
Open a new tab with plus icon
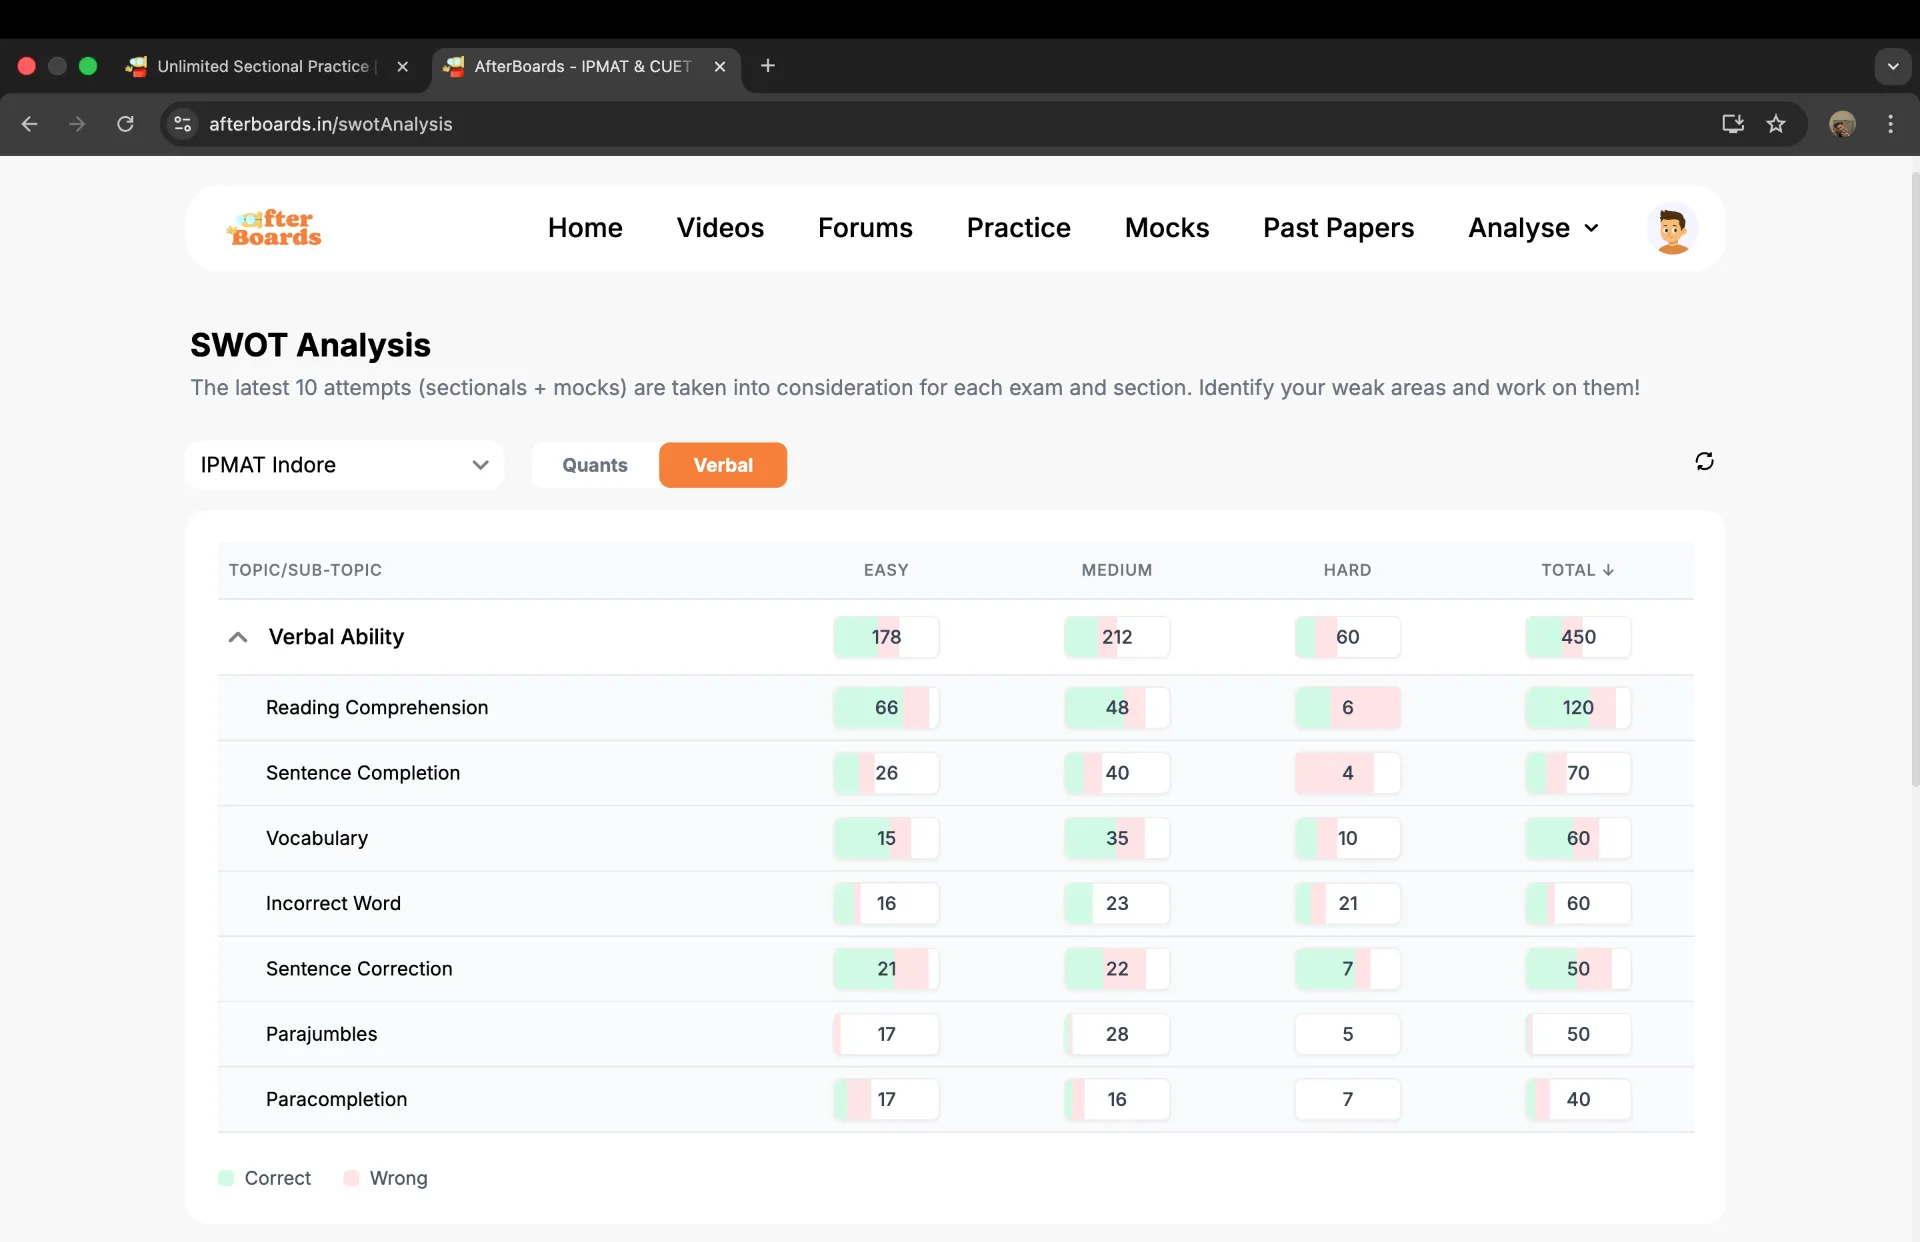pyautogui.click(x=768, y=66)
